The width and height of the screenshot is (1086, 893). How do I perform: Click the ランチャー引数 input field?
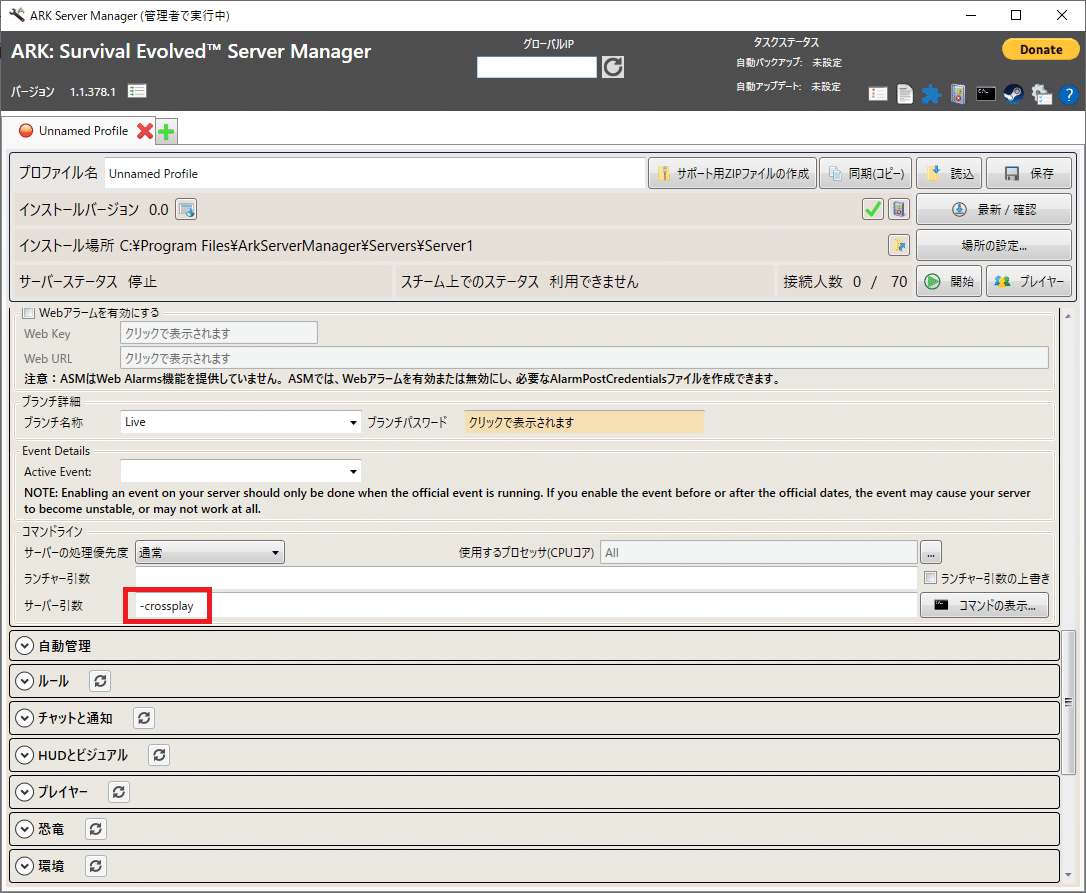point(526,578)
